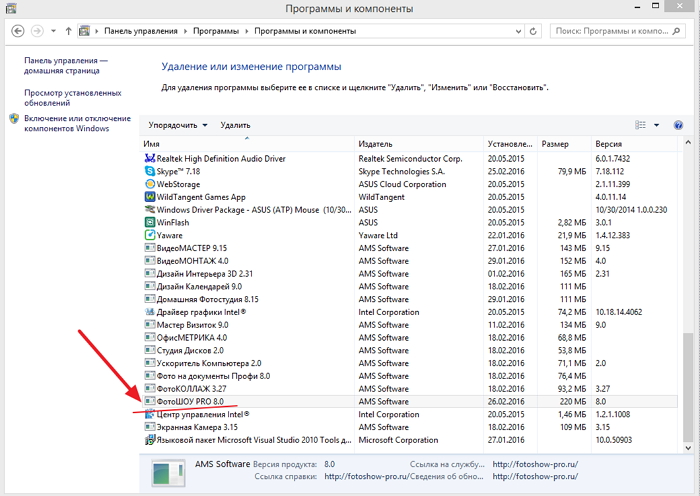
Task: Select the ОфисМЕТРИКА 4.0 icon
Action: point(150,338)
